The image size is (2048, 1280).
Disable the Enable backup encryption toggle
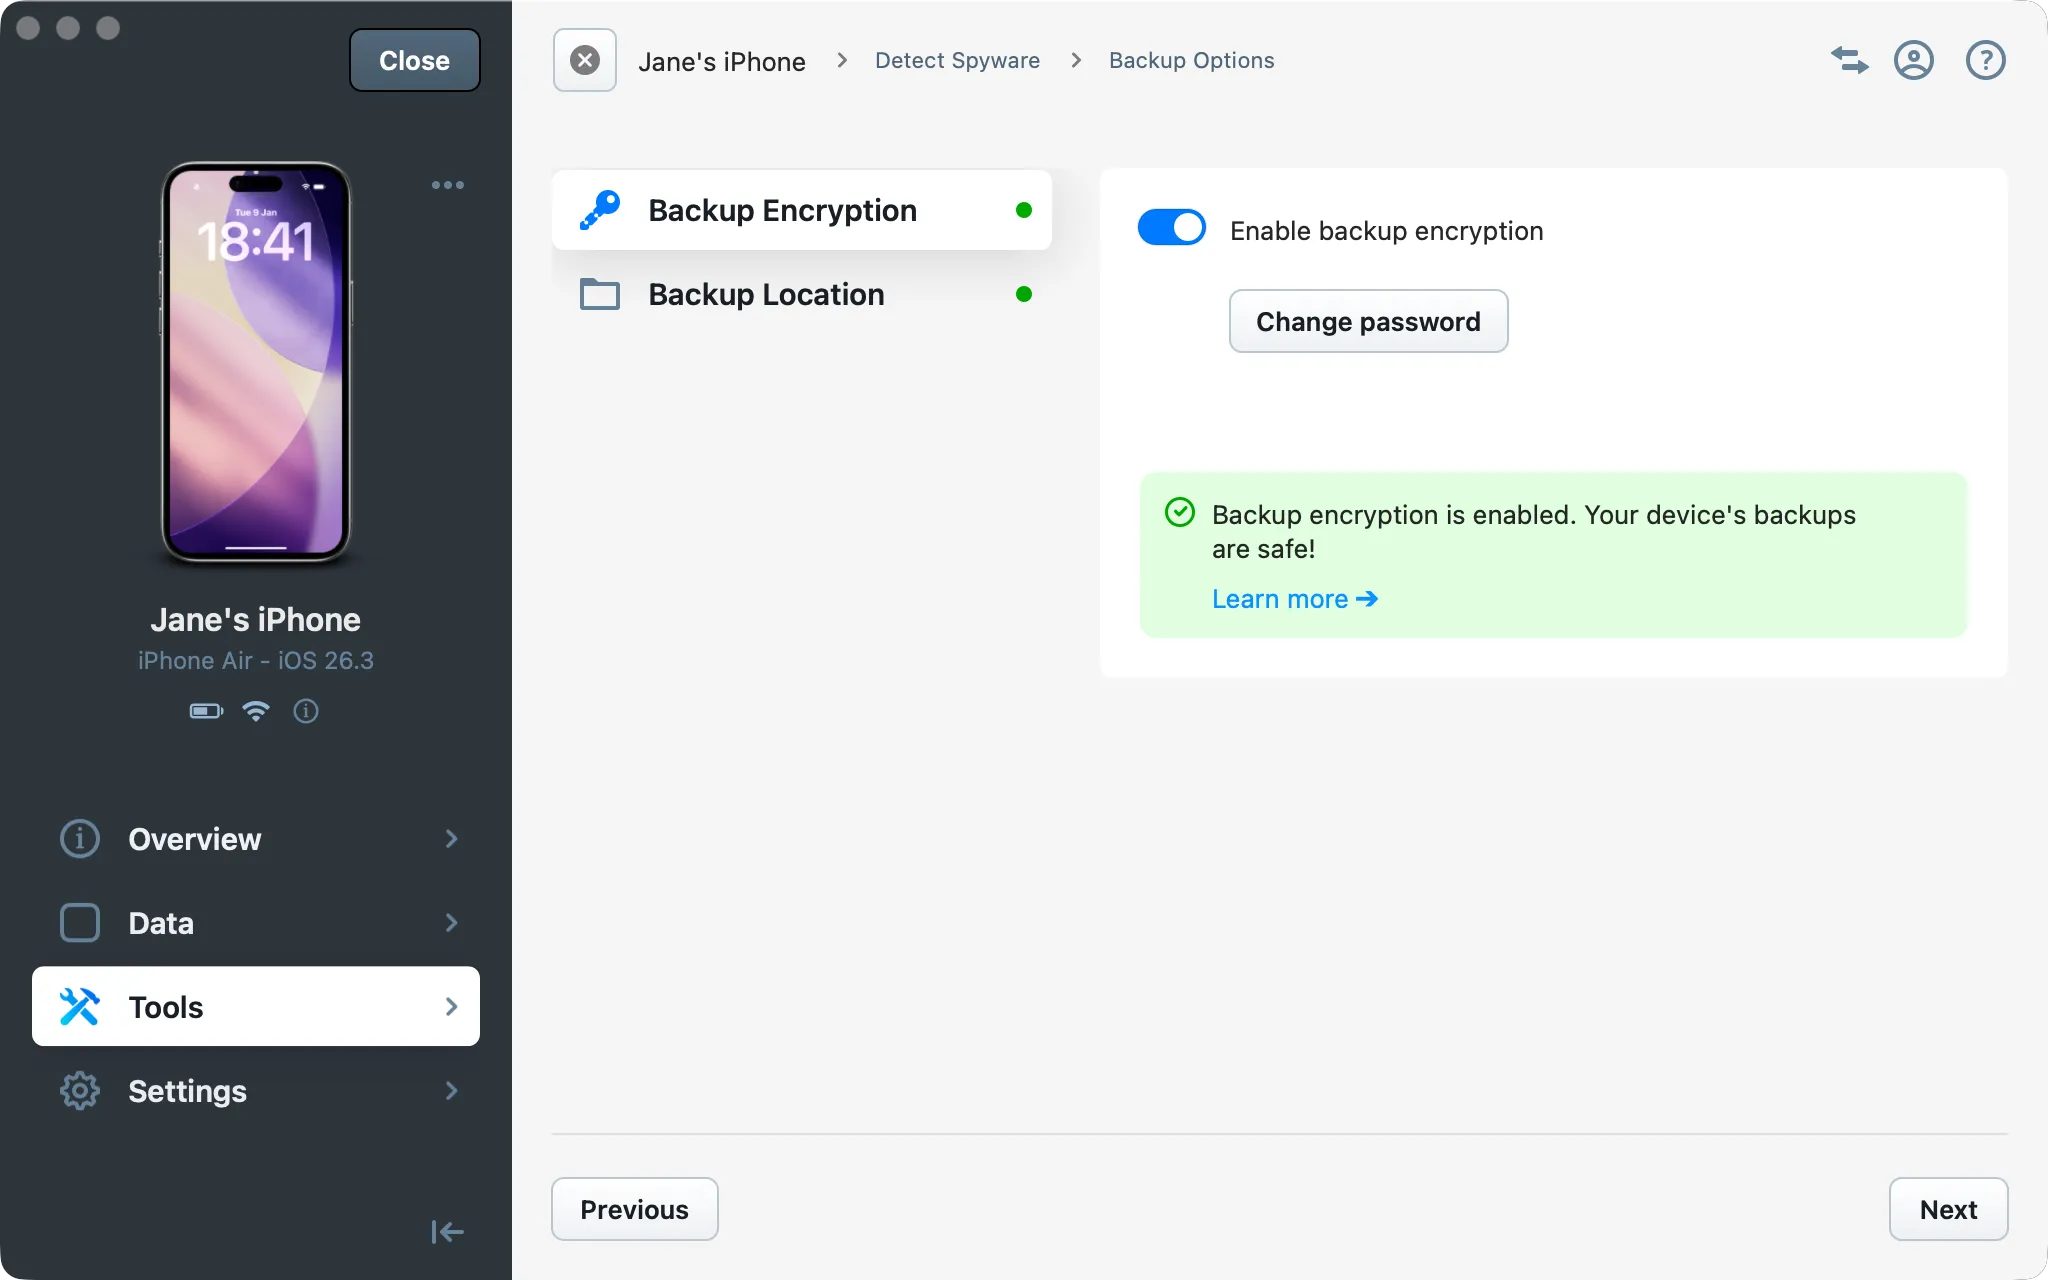pyautogui.click(x=1171, y=227)
